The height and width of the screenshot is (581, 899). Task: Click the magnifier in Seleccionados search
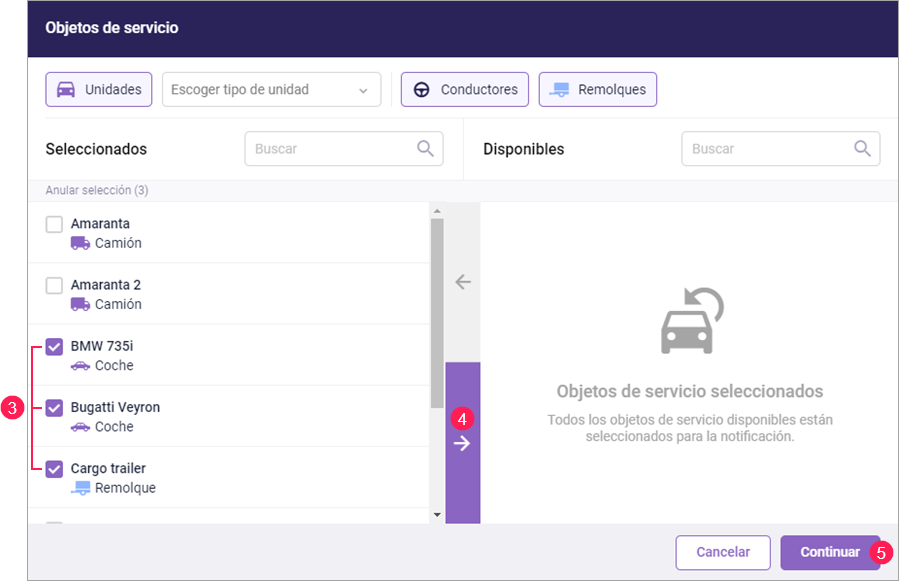pyautogui.click(x=426, y=149)
